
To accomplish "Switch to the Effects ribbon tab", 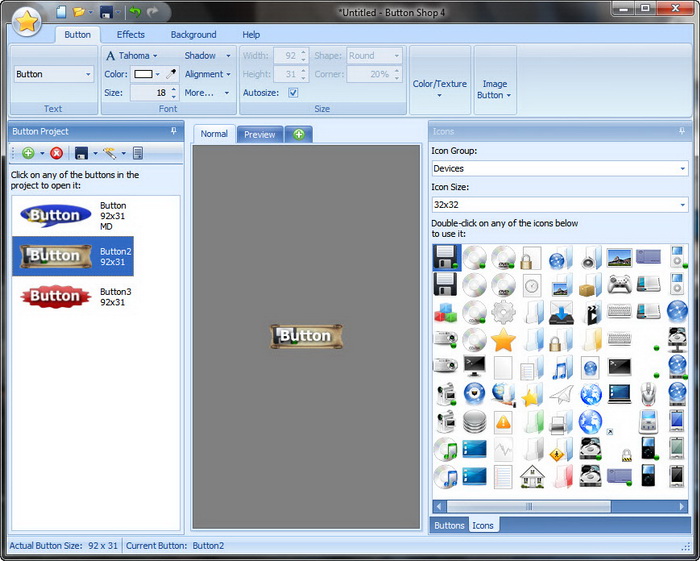I will click(x=131, y=35).
